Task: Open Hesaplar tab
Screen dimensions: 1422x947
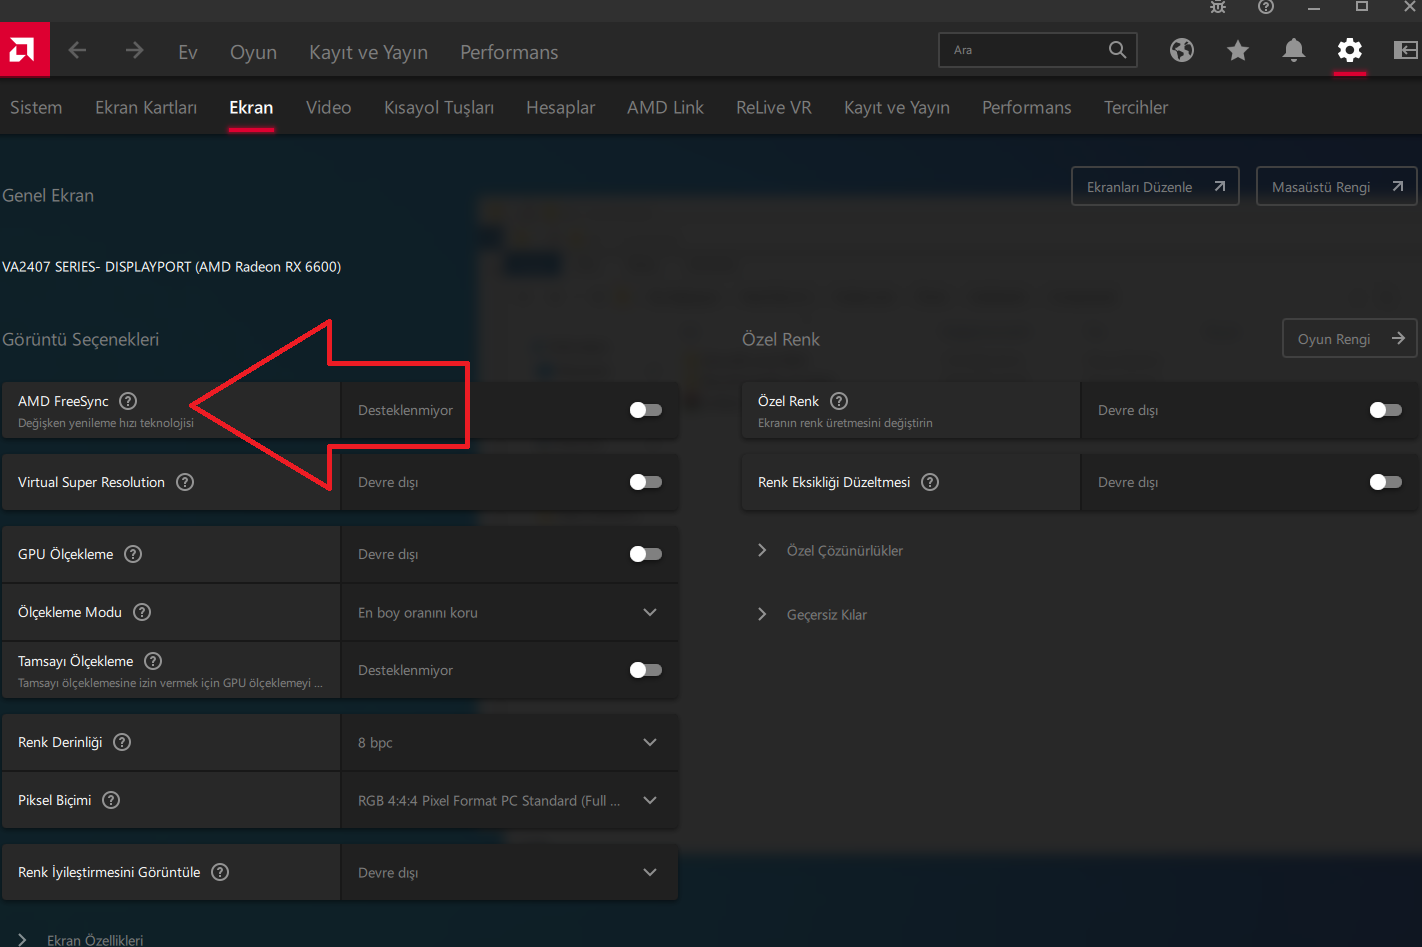Action: 560,107
